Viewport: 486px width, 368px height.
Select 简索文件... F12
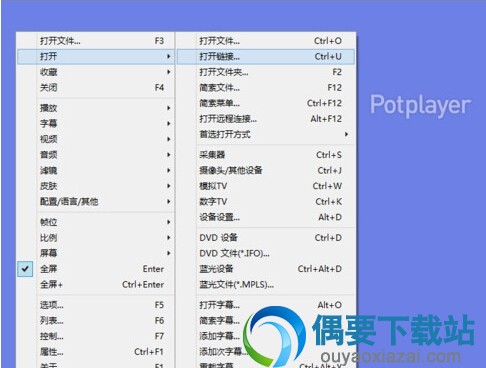(x=265, y=88)
